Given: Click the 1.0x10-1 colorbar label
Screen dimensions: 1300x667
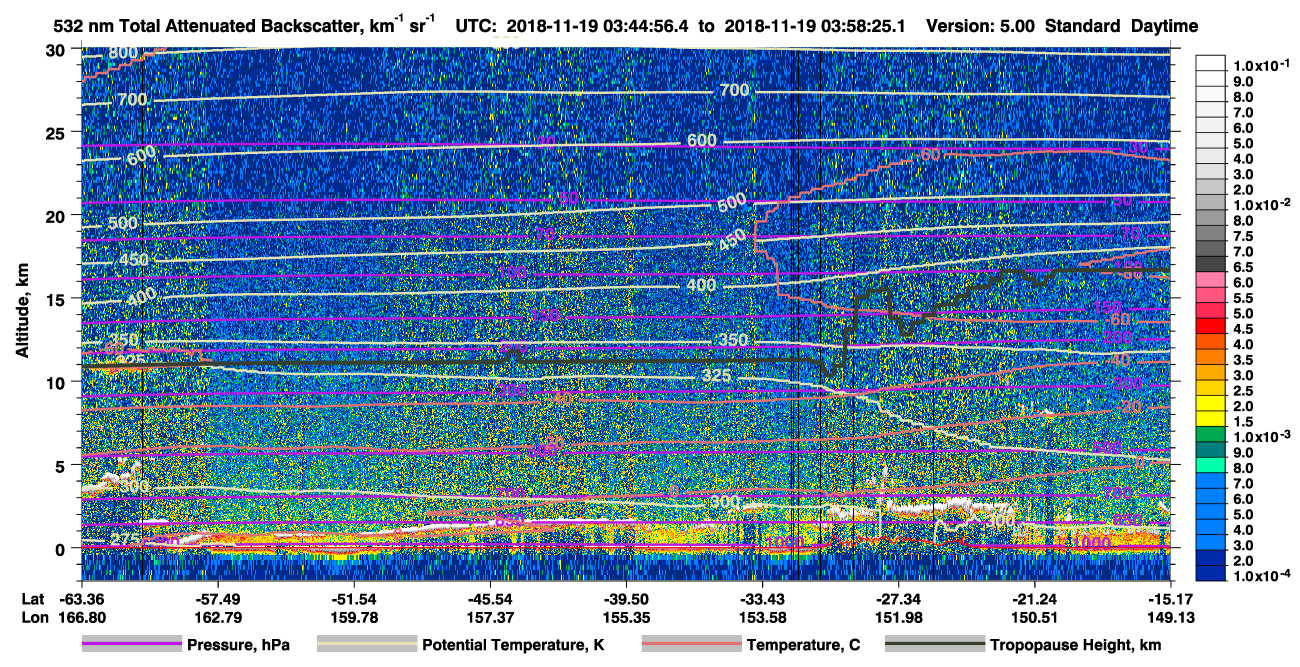Looking at the screenshot, I should tap(1262, 64).
